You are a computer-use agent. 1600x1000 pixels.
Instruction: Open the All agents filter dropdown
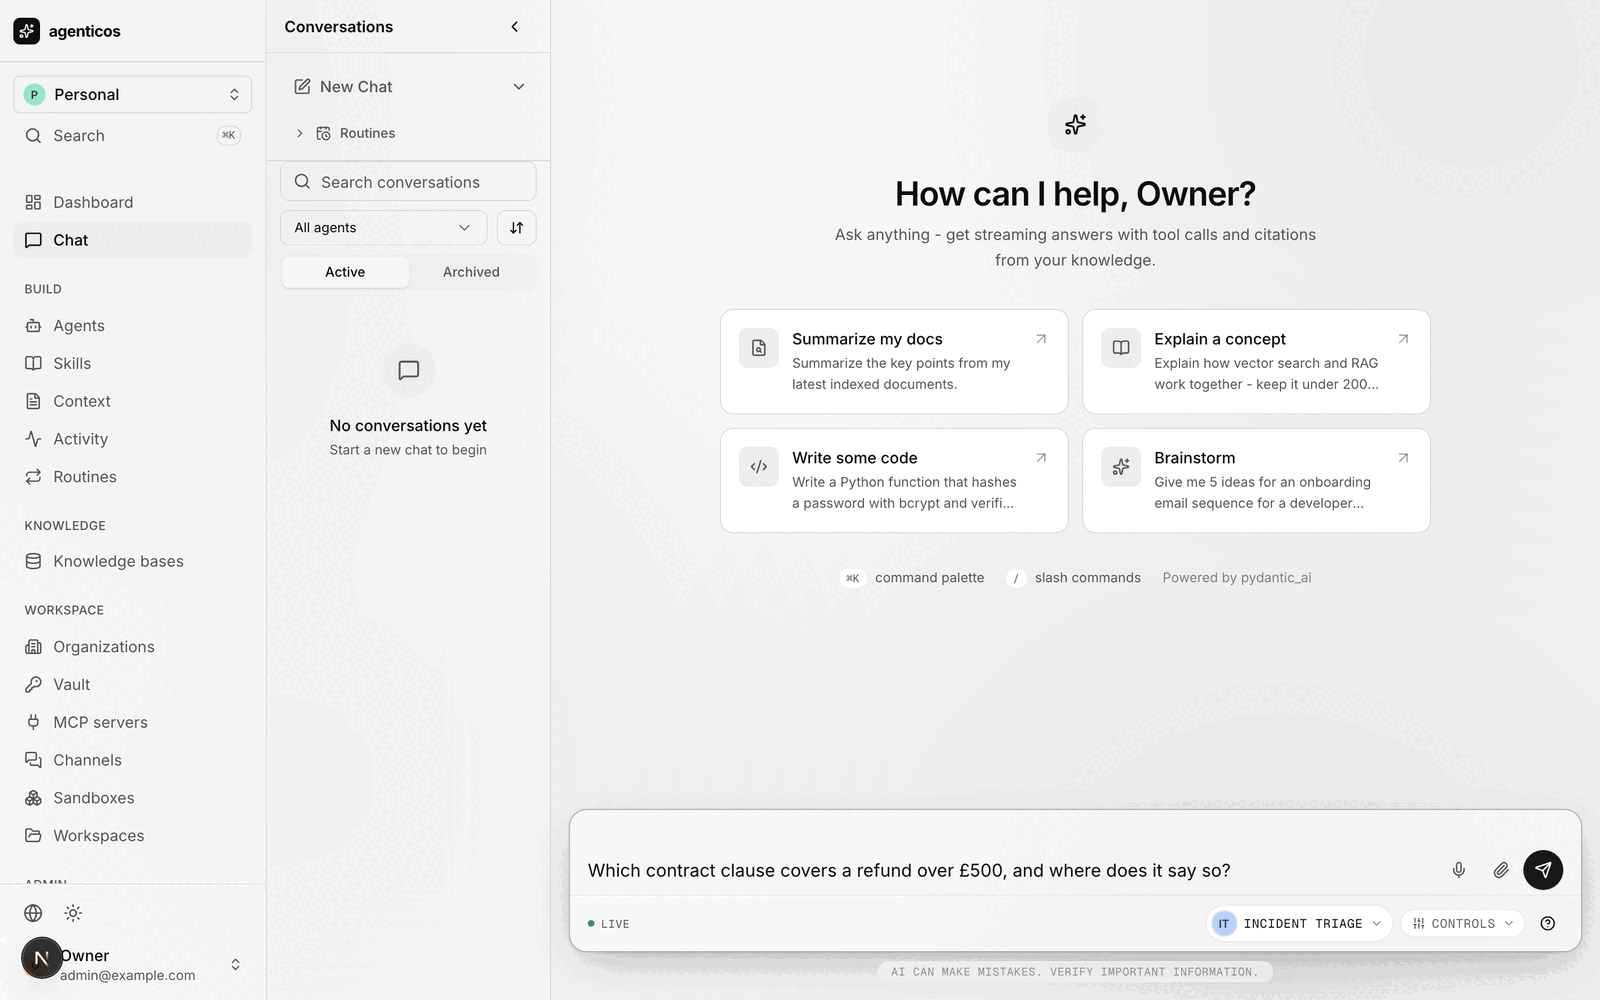click(x=384, y=228)
